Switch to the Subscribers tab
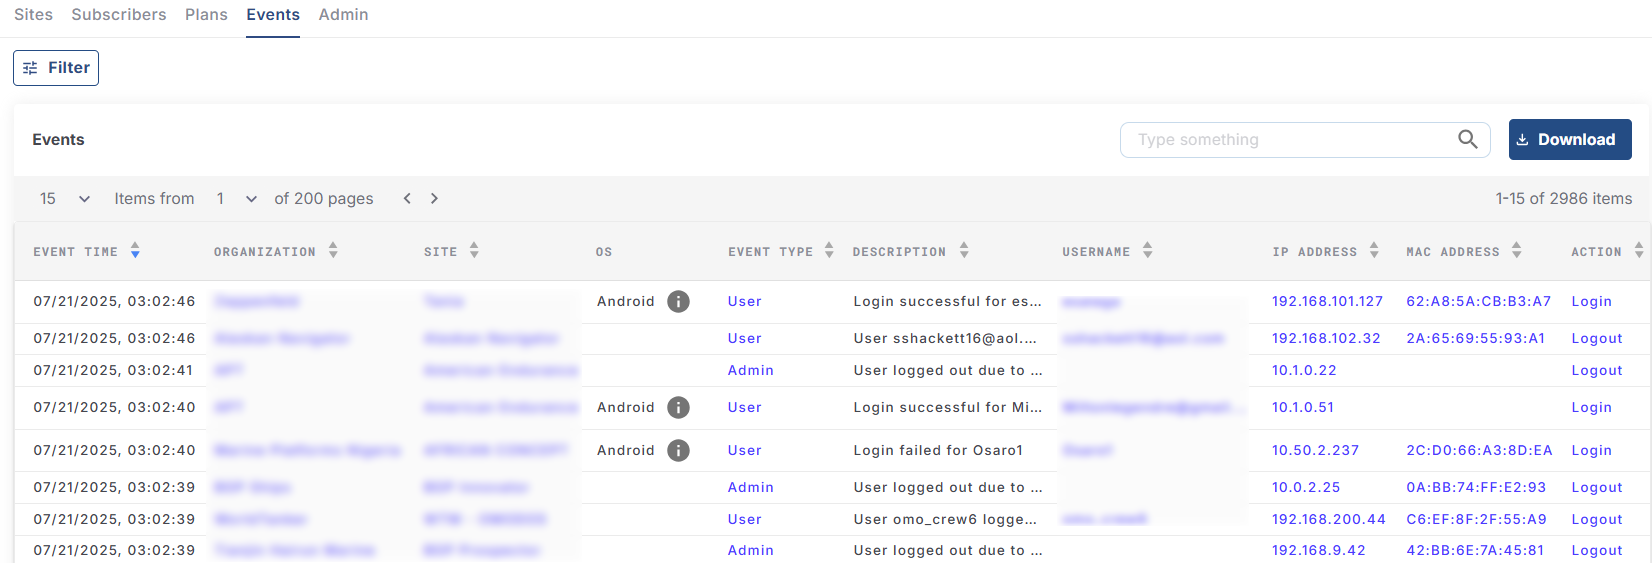This screenshot has width=1652, height=563. pyautogui.click(x=119, y=15)
